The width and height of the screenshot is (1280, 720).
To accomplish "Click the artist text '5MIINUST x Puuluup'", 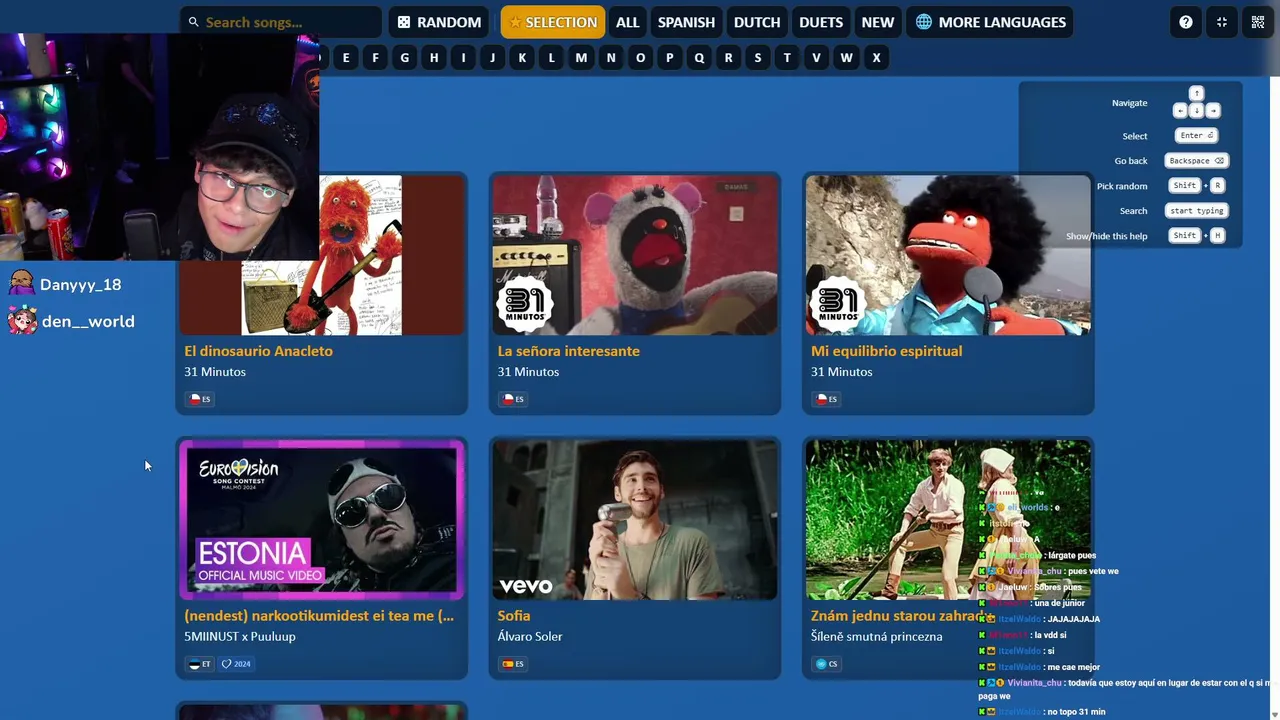I will coord(240,637).
